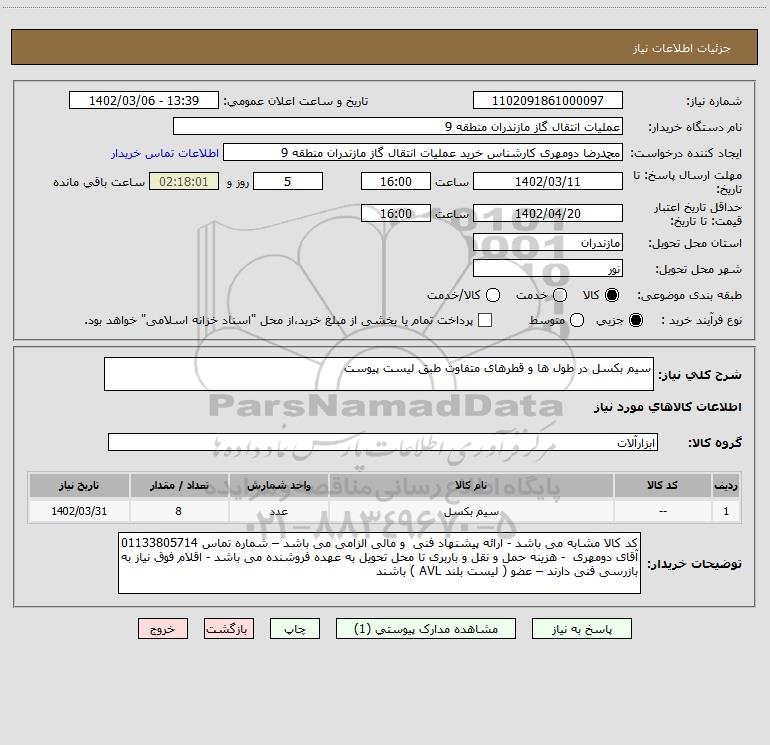Choose the متوسط purchase type radio
Viewport: 770px width, 745px height.
577,320
